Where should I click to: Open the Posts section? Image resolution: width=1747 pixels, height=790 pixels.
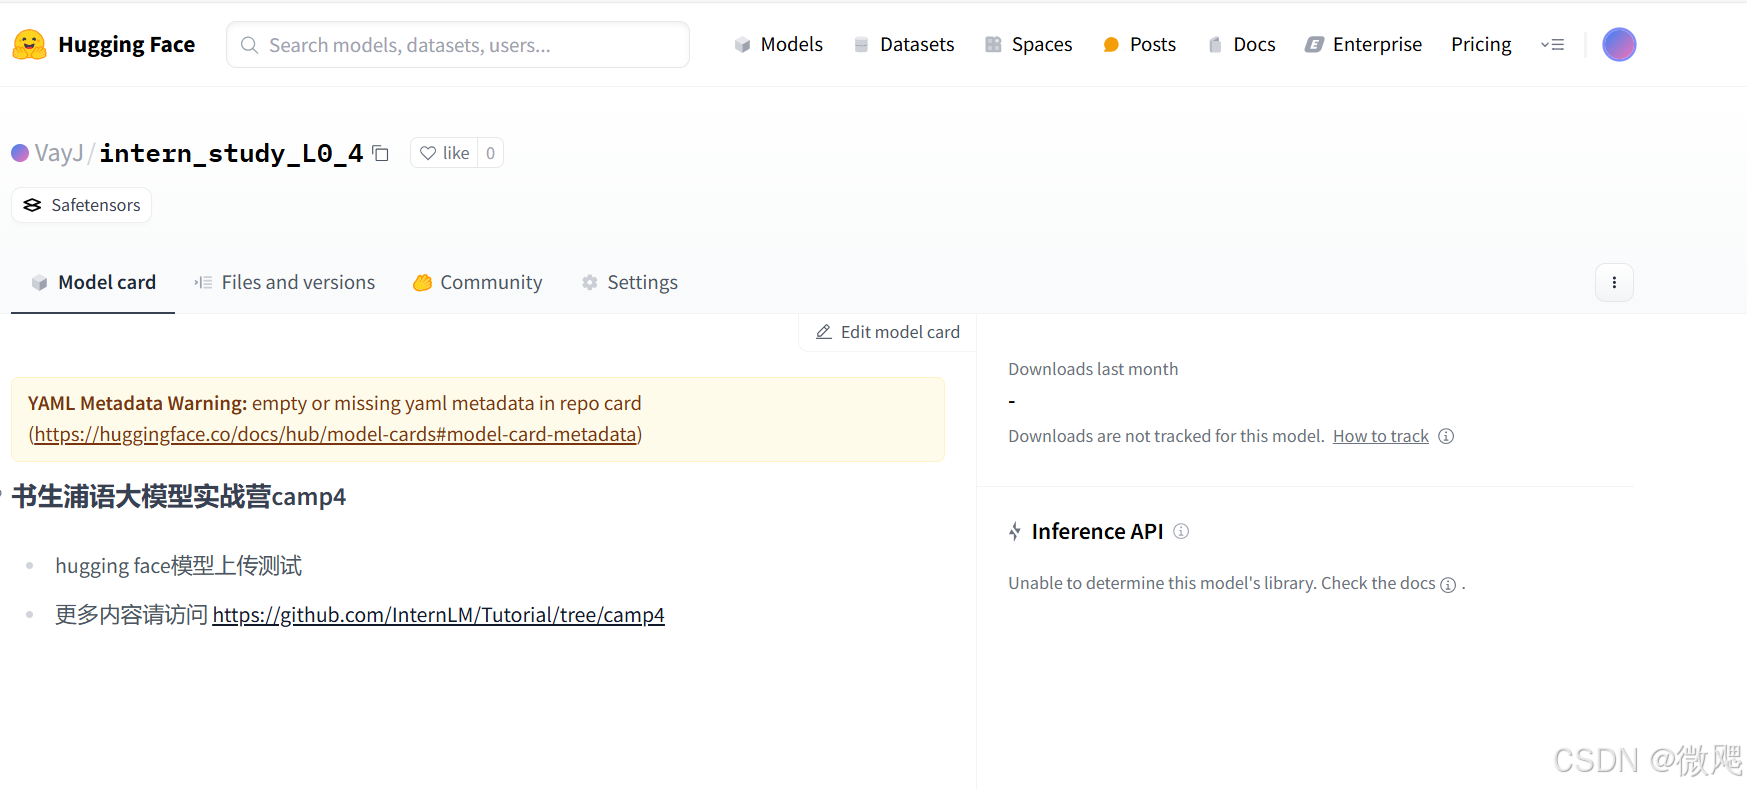(x=1139, y=45)
